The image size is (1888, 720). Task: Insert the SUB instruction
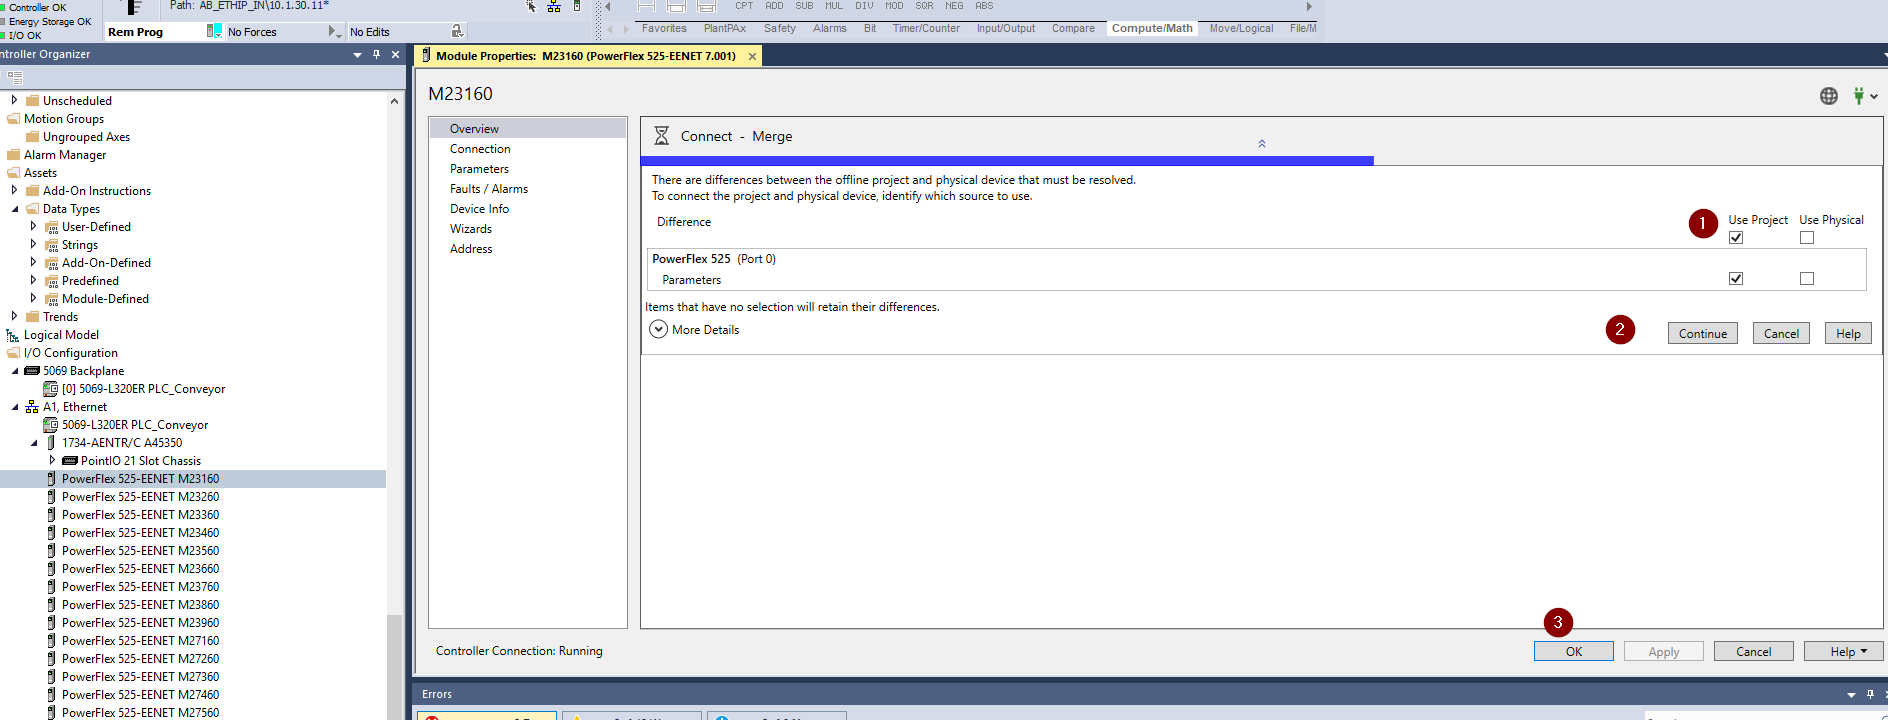click(804, 6)
